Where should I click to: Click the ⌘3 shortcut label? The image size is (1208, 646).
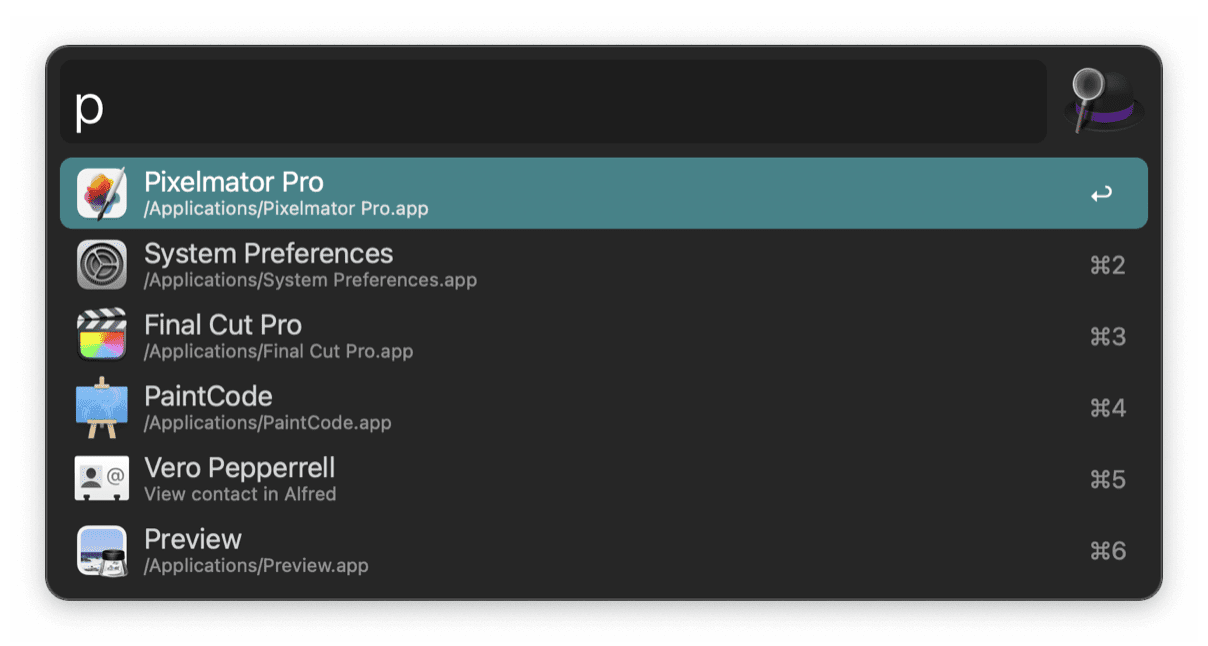[x=1108, y=336]
